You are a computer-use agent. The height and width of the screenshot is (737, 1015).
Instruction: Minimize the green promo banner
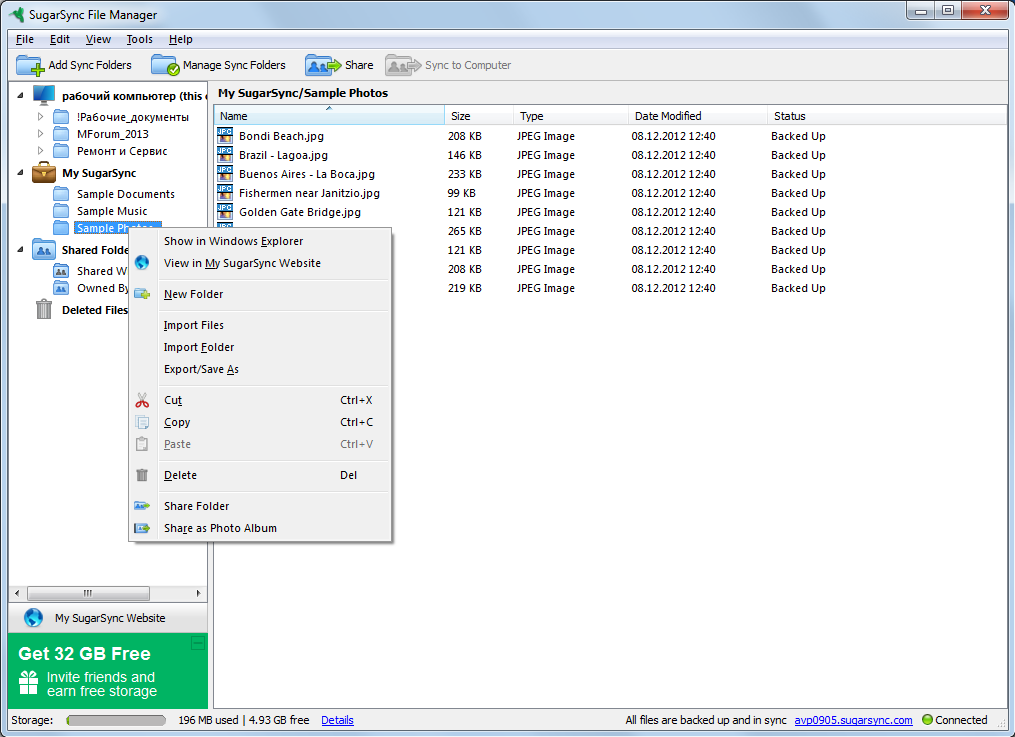point(198,643)
